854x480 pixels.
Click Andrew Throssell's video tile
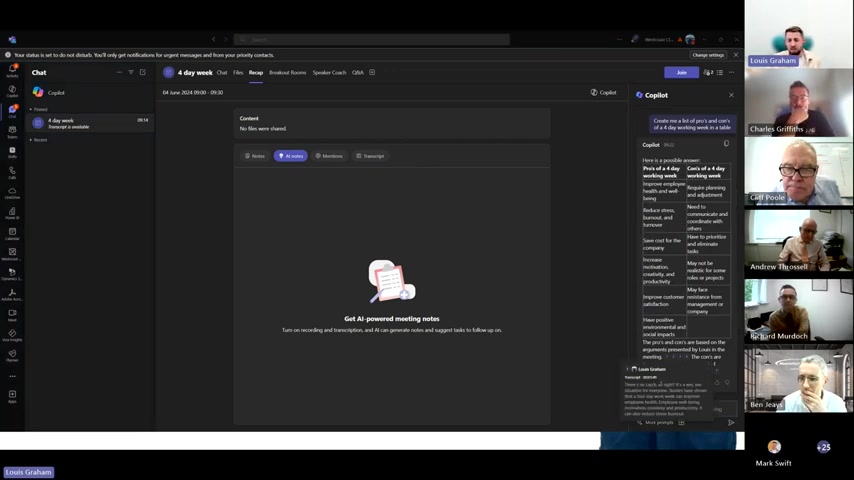coord(798,240)
